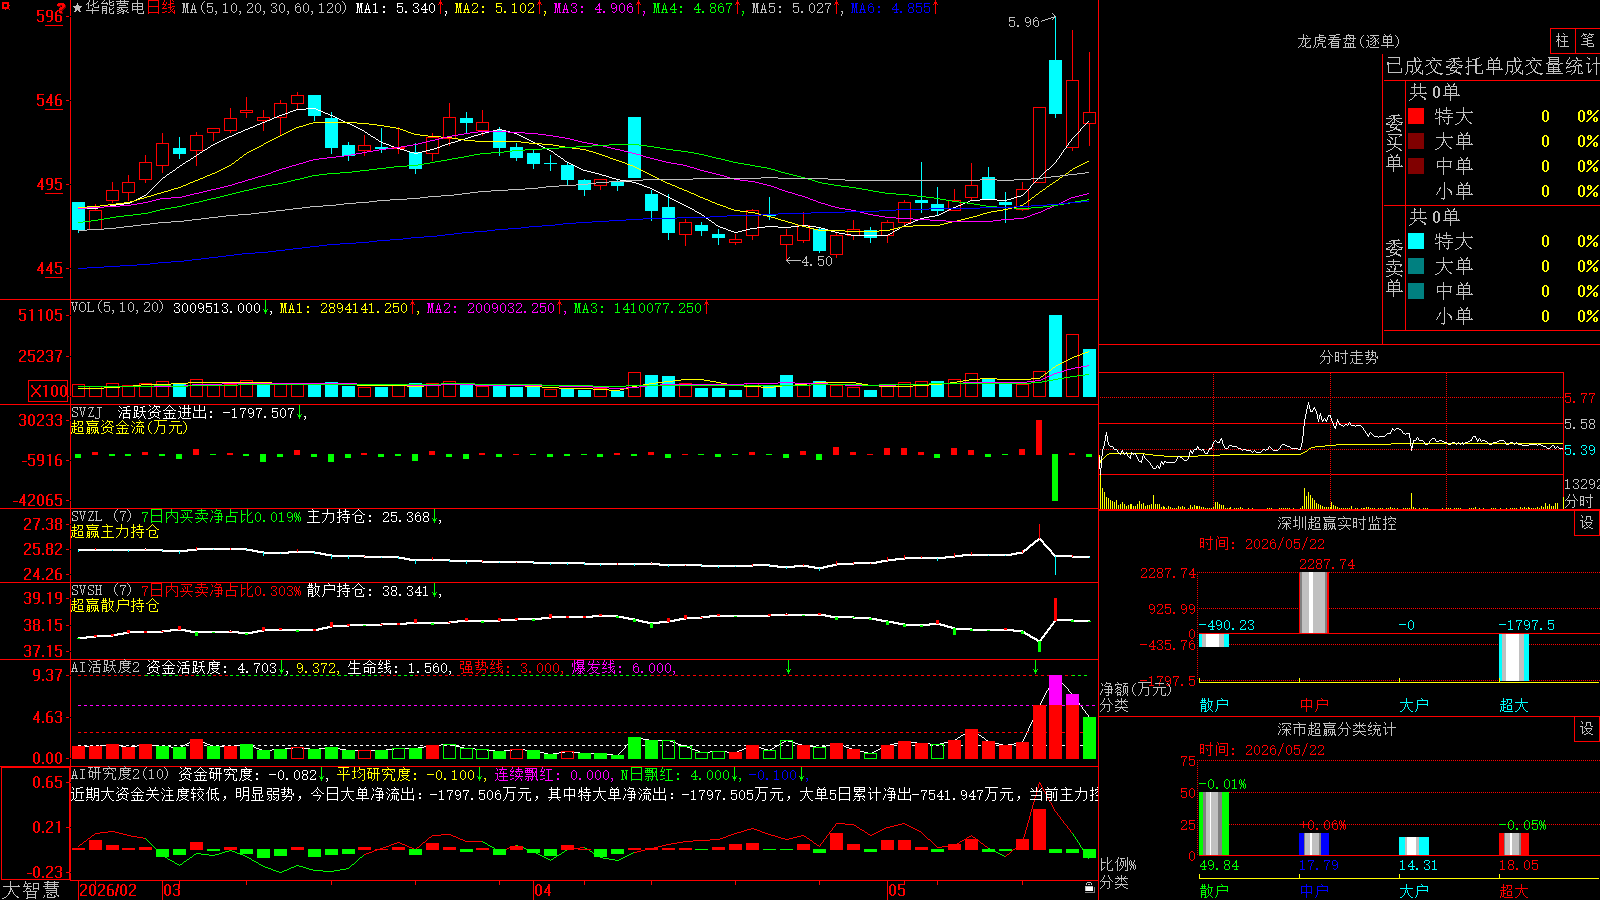Select the SVZJ indicator label

86,412
